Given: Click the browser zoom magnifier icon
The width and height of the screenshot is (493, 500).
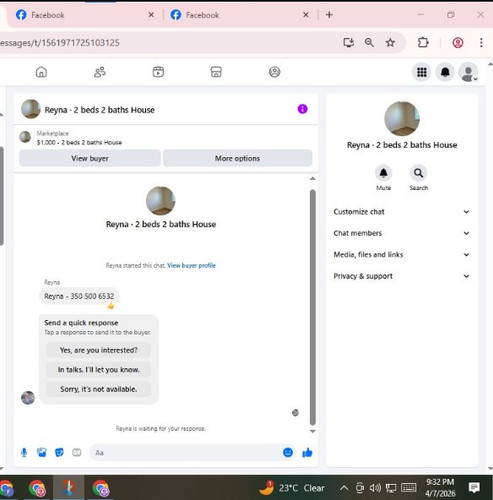Looking at the screenshot, I should coord(369,43).
